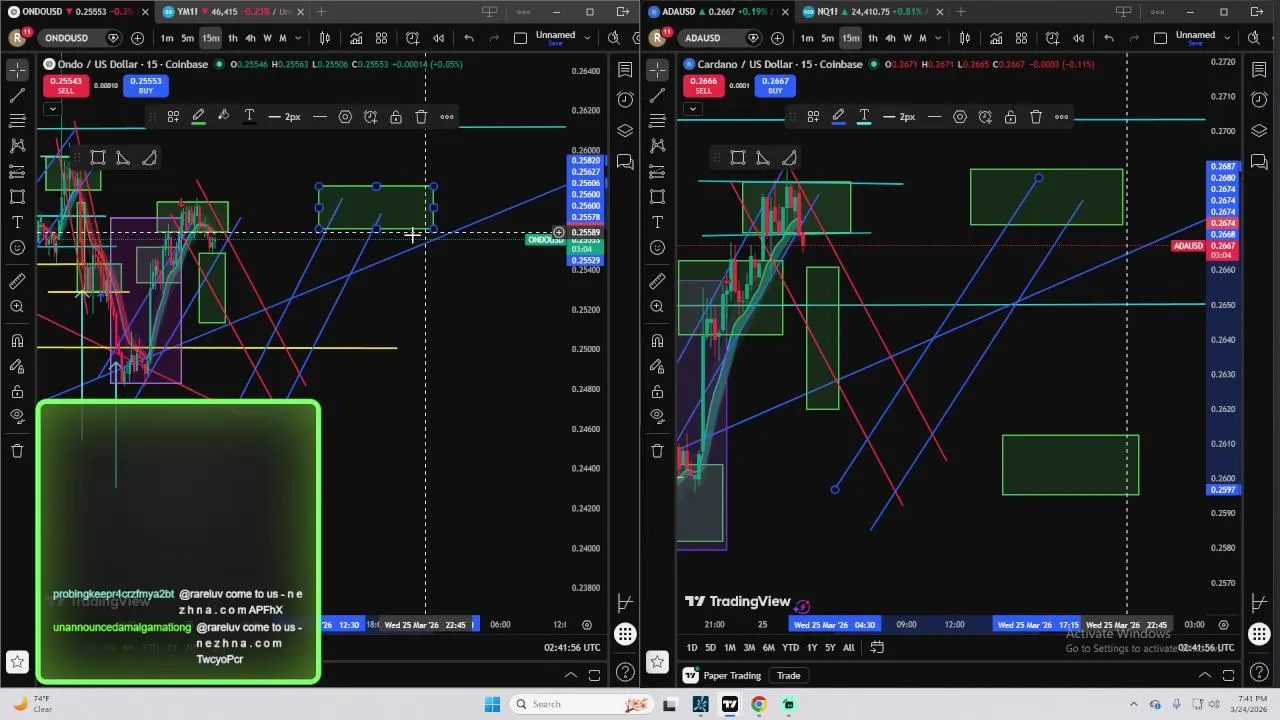Lock the selected drawing in ADAUSD floating toolbar

pyautogui.click(x=1010, y=117)
